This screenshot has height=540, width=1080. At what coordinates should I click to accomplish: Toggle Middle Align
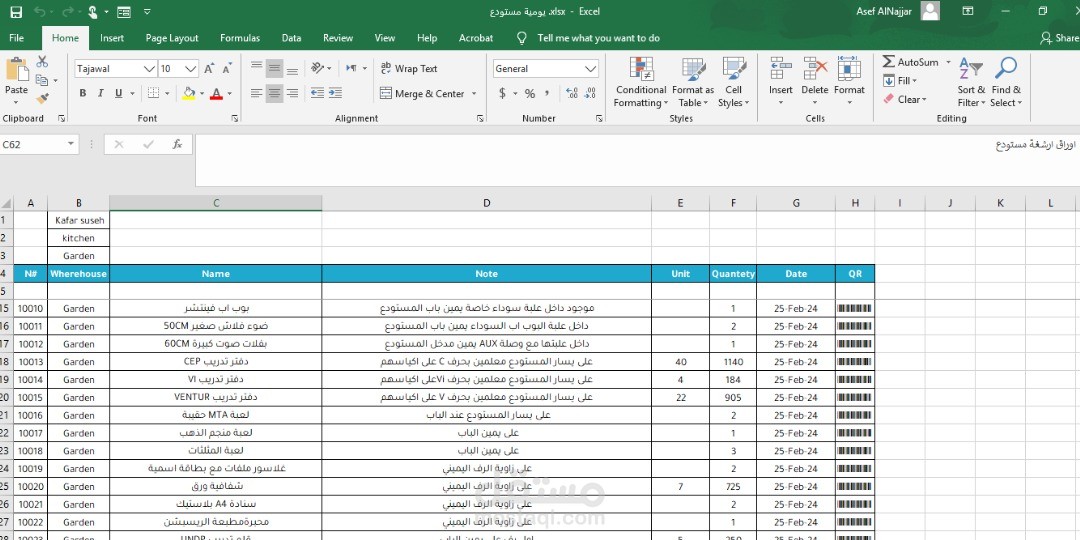(275, 68)
